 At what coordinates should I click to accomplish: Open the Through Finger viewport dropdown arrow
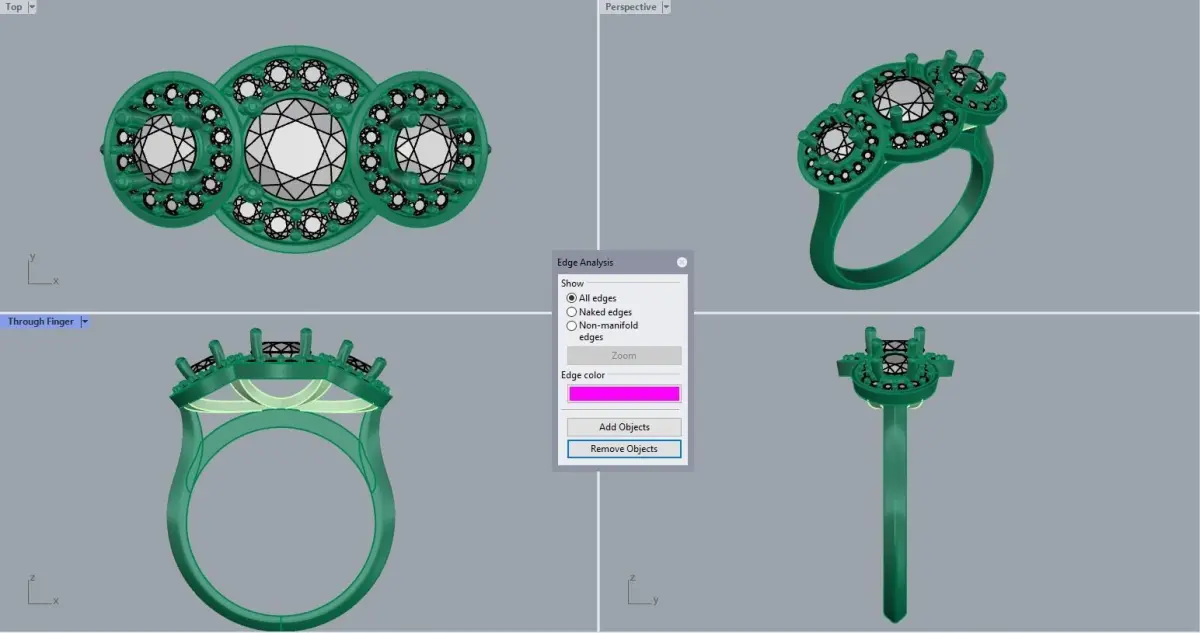click(x=85, y=322)
